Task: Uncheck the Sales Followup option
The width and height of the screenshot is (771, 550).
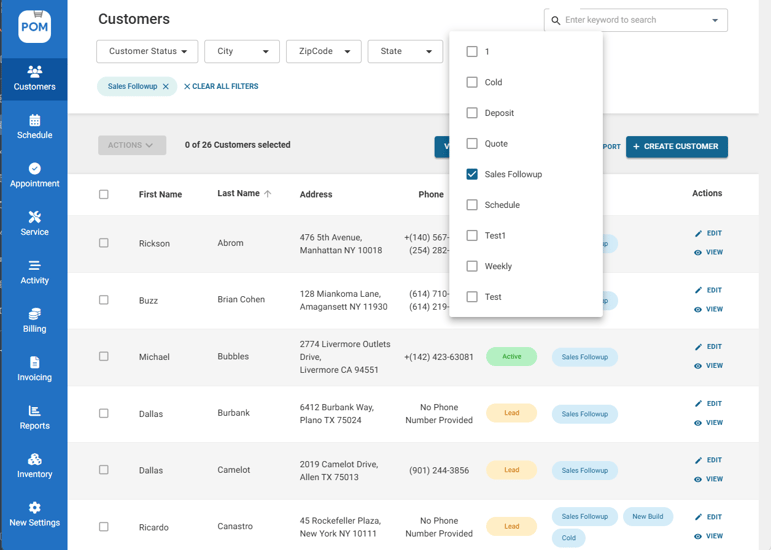Action: point(472,174)
